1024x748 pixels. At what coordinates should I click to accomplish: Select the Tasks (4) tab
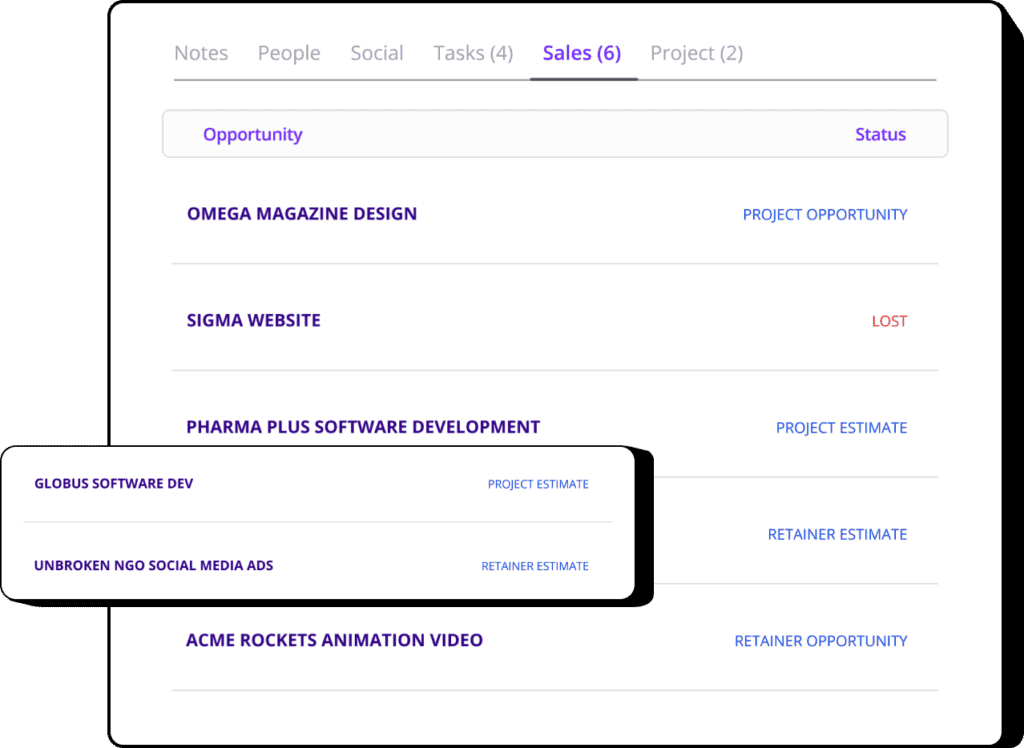coord(473,53)
